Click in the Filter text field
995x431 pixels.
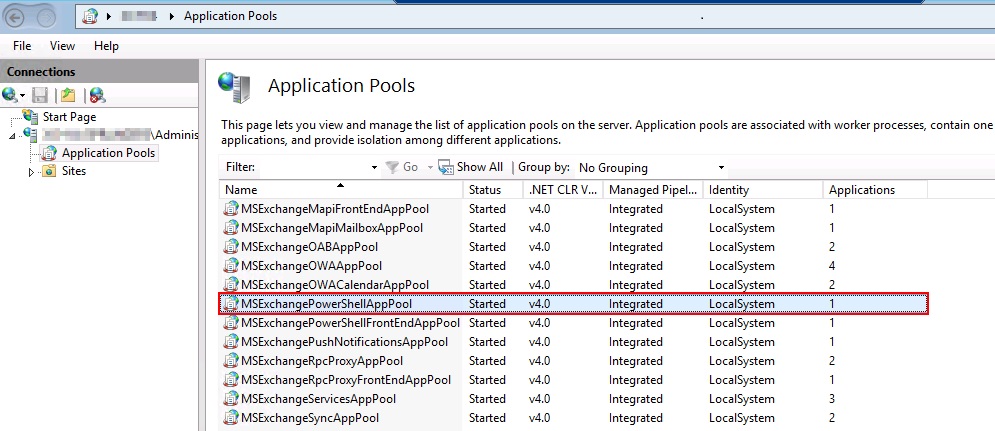[312, 168]
